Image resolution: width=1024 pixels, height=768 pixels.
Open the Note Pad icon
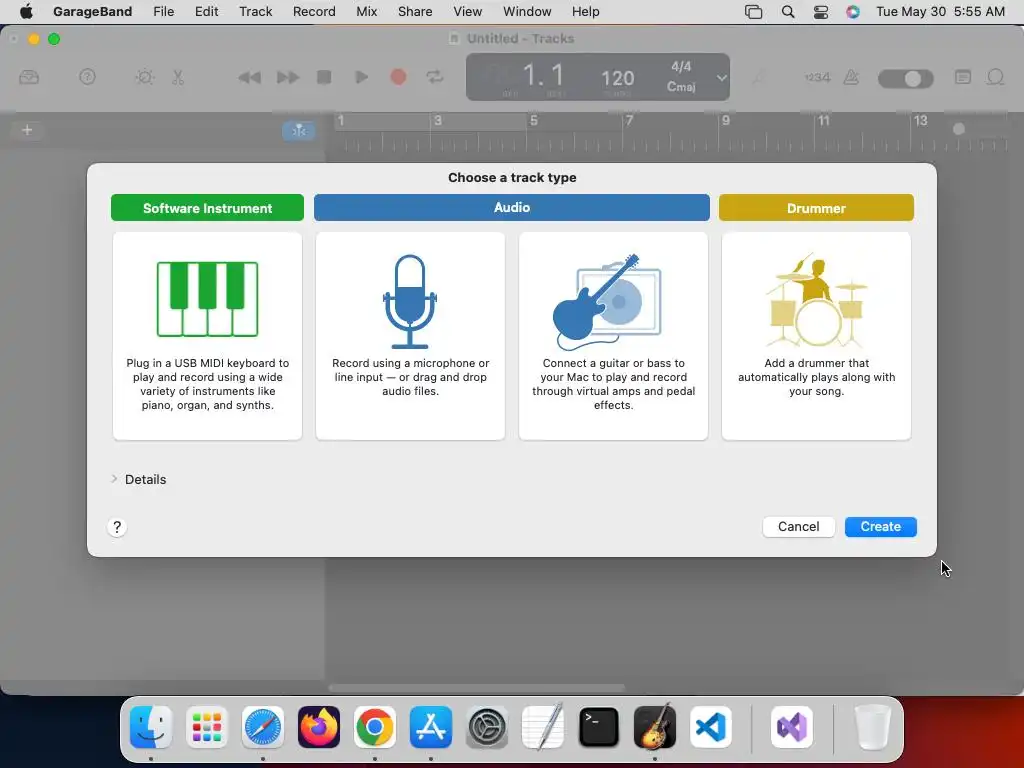click(963, 77)
